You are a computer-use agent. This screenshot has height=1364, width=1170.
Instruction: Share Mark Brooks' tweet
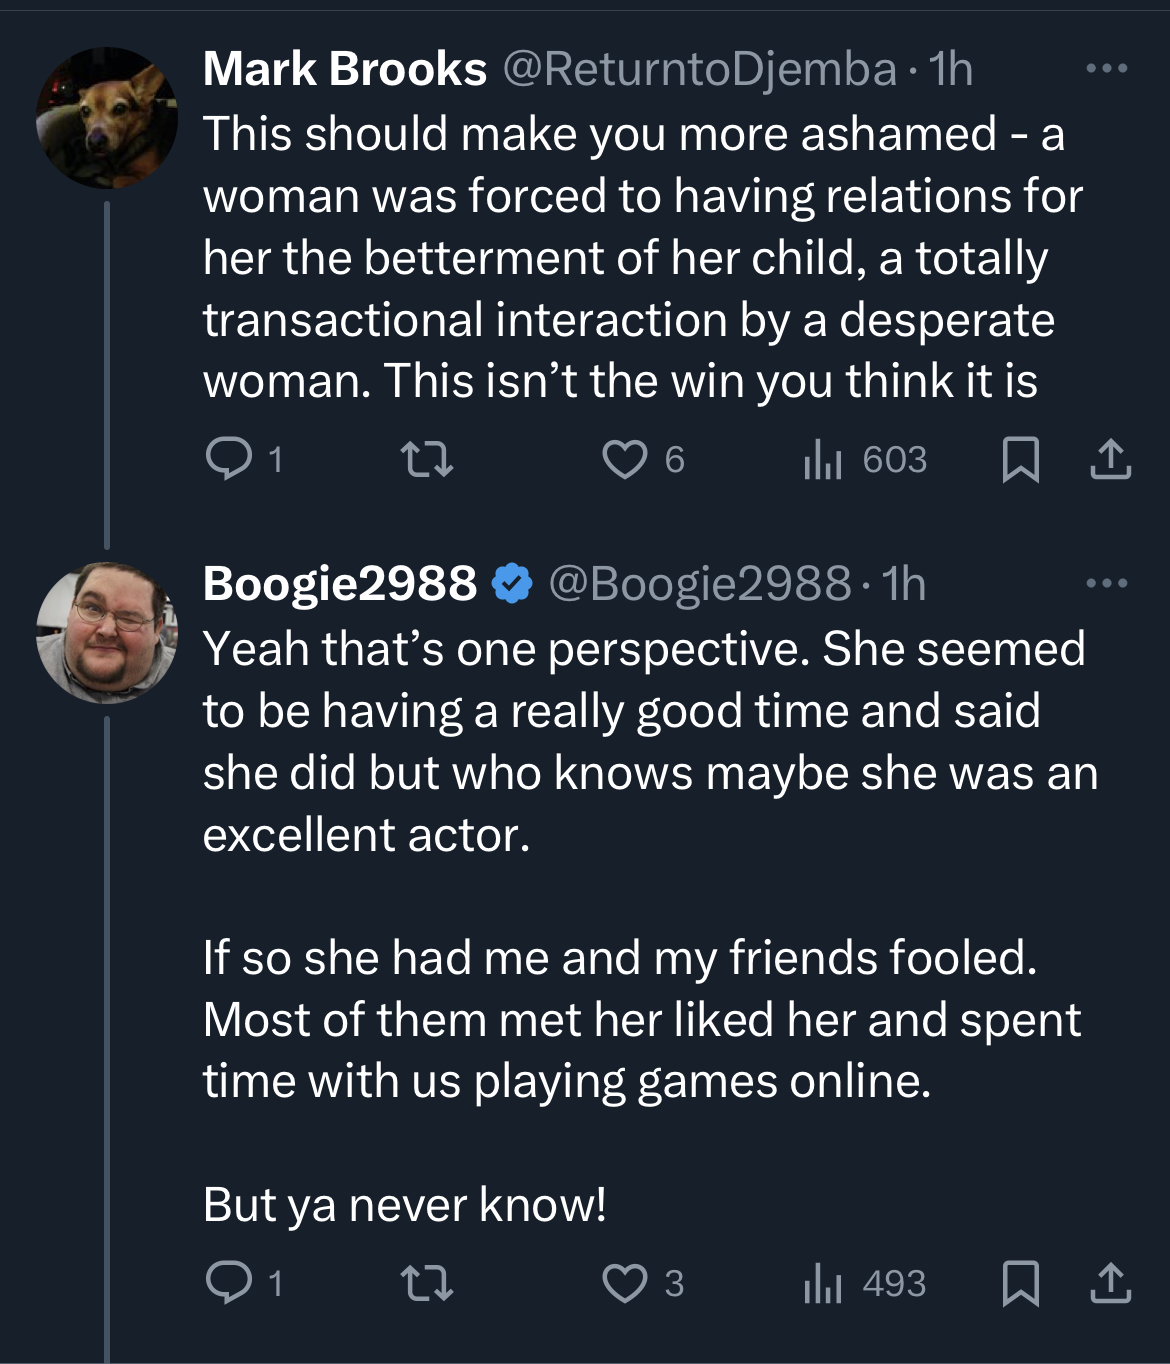[x=1109, y=459]
